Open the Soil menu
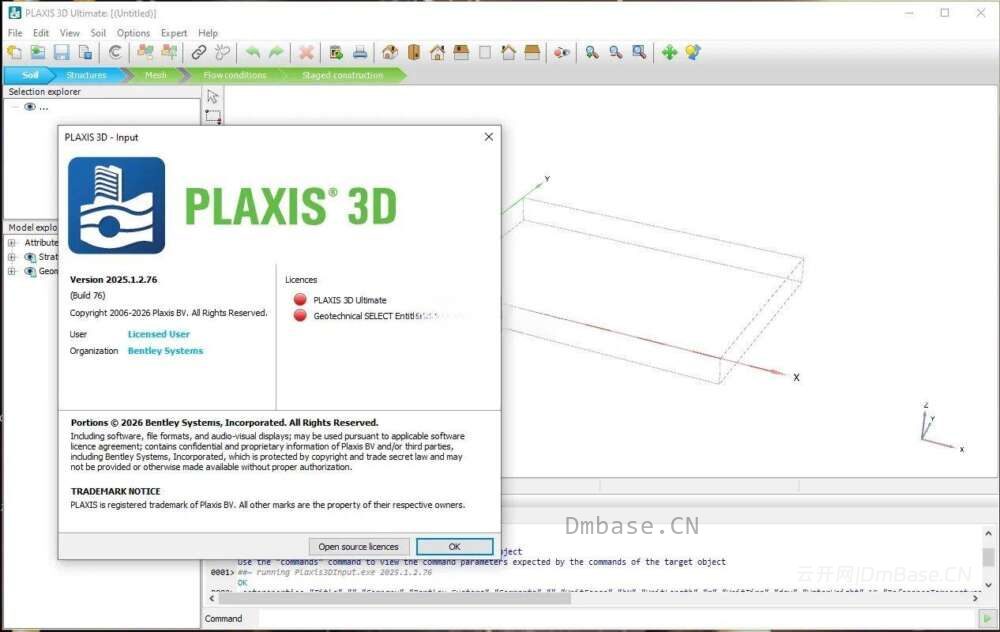1000x632 pixels. pyautogui.click(x=98, y=33)
